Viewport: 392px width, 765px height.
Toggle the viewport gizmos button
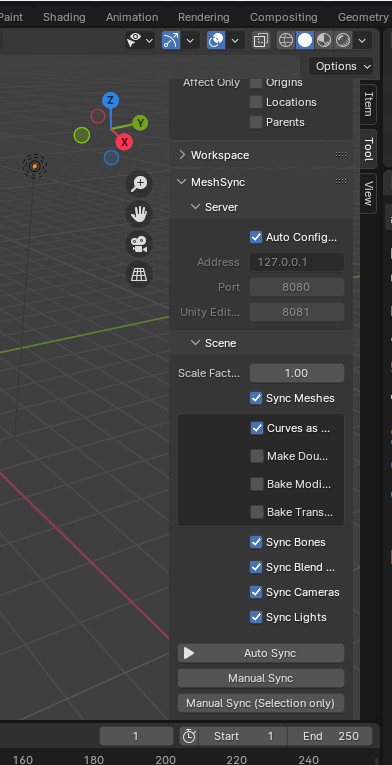tap(171, 40)
